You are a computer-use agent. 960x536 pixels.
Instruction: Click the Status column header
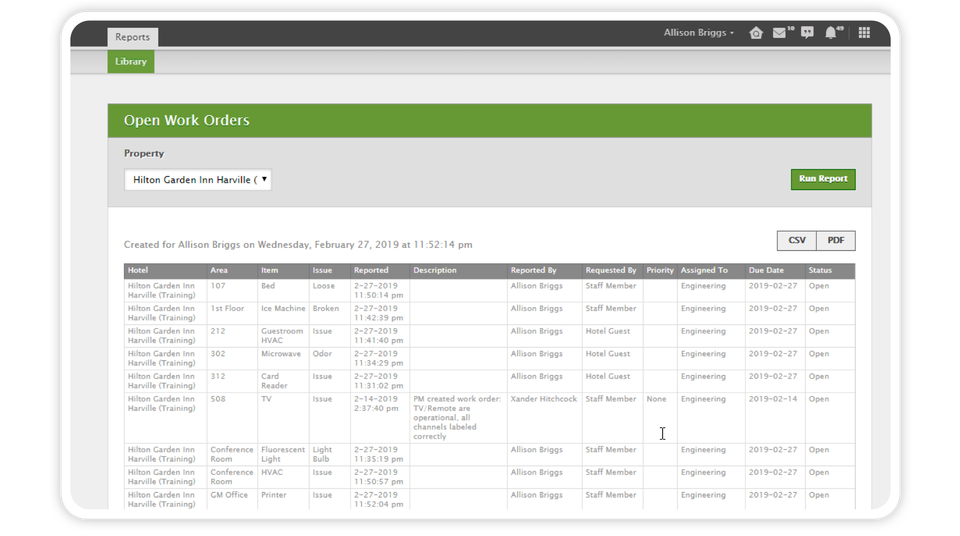click(x=820, y=271)
